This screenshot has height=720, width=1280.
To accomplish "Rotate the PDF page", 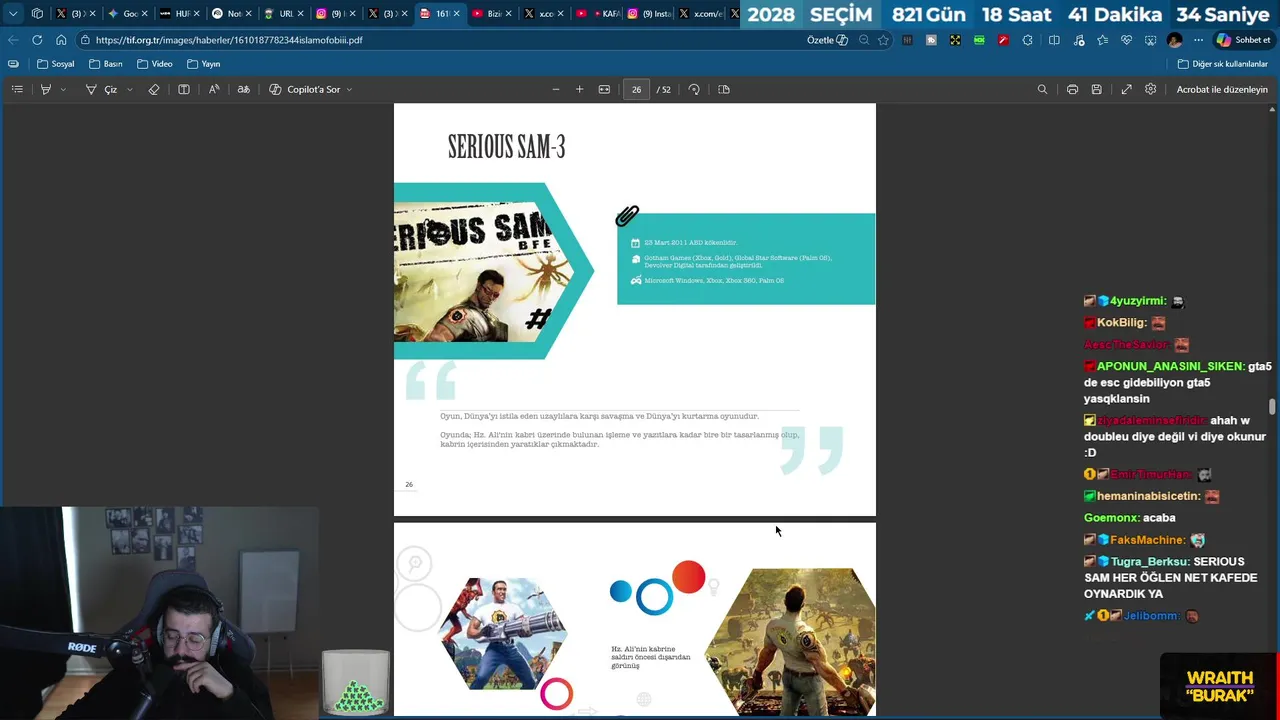I will click(694, 89).
